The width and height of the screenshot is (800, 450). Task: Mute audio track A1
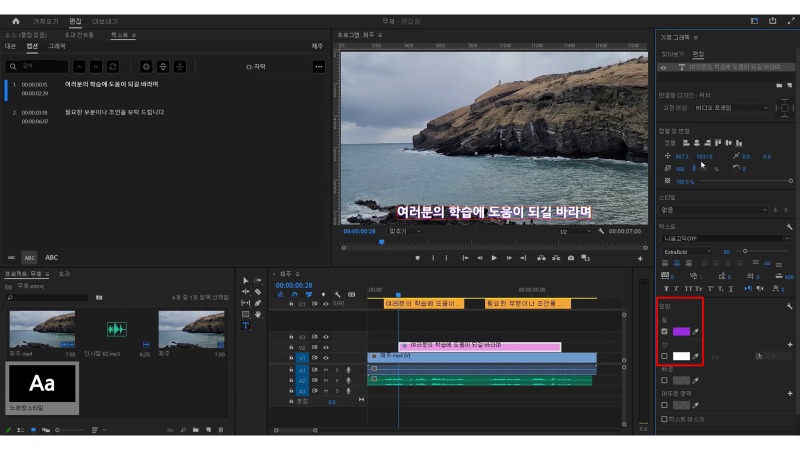pos(326,369)
